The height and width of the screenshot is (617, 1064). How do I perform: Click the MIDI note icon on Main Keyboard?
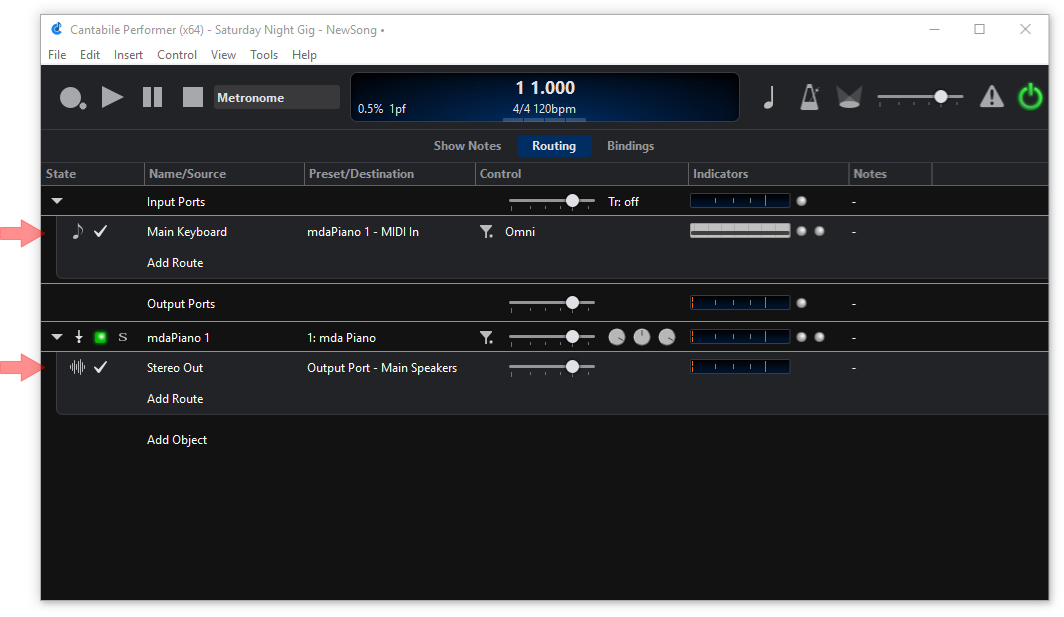[x=78, y=231]
